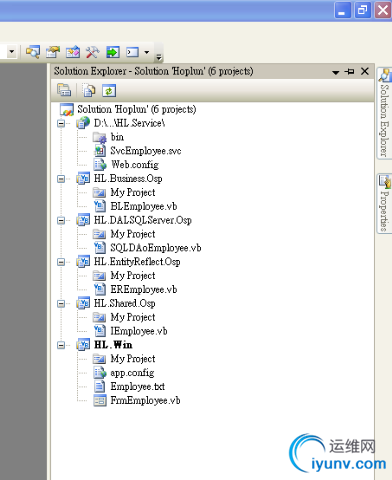This screenshot has width=392, height=480.
Task: Select HL.EntityReflect.Osp project
Action: click(137, 262)
